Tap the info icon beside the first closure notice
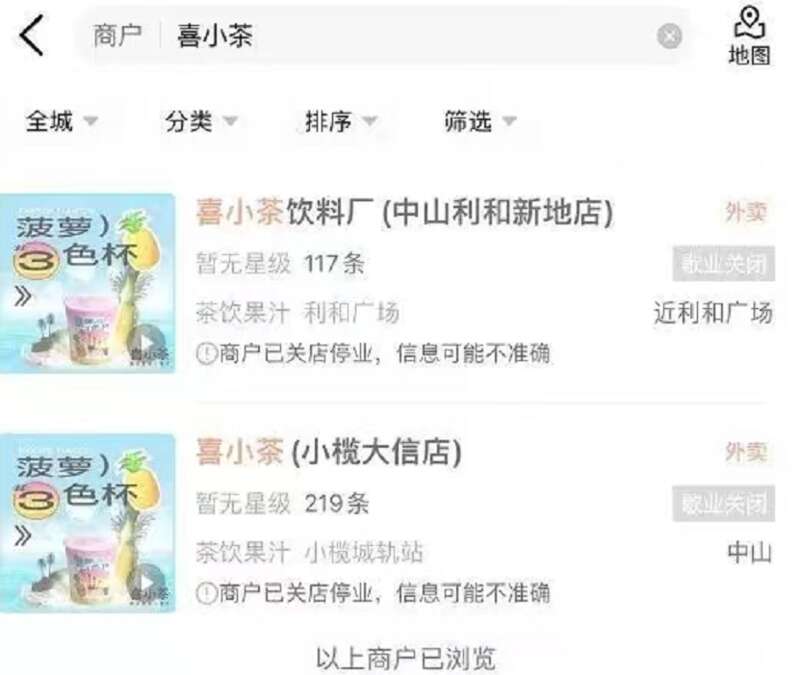 point(207,353)
